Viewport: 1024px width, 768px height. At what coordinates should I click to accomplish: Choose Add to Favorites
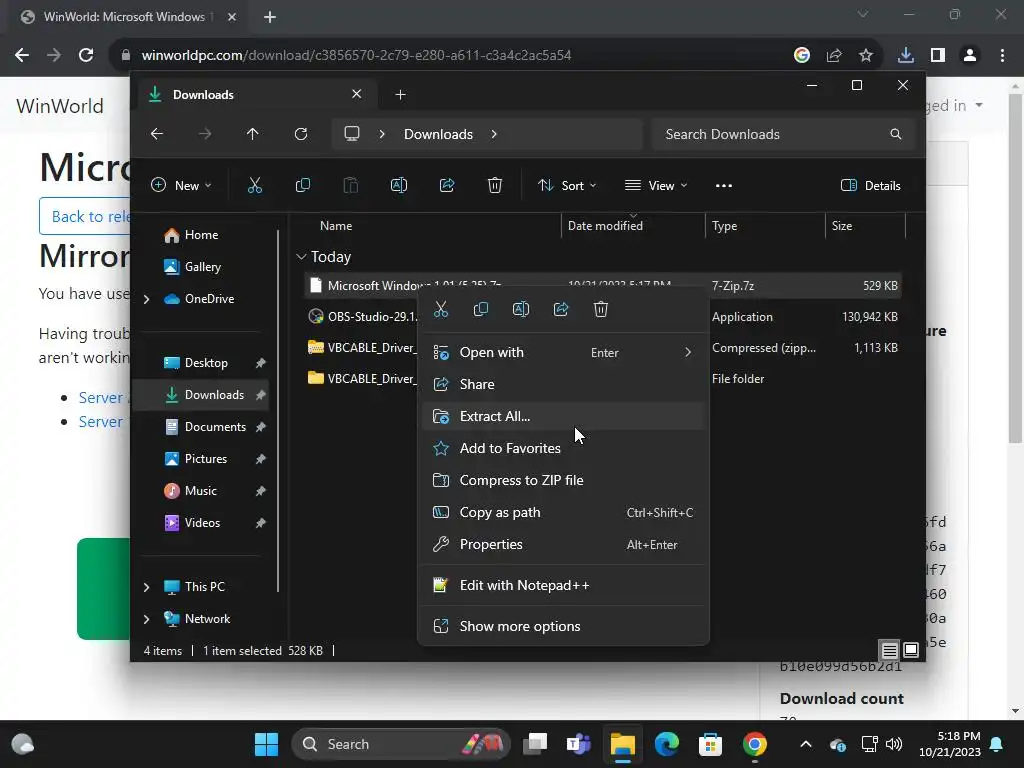pyautogui.click(x=563, y=448)
